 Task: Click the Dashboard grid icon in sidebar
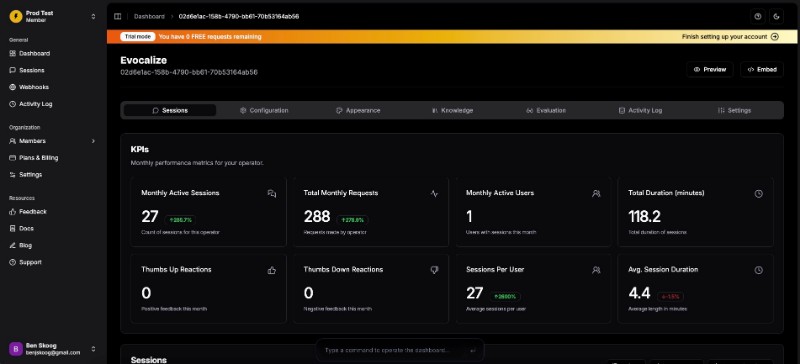13,54
